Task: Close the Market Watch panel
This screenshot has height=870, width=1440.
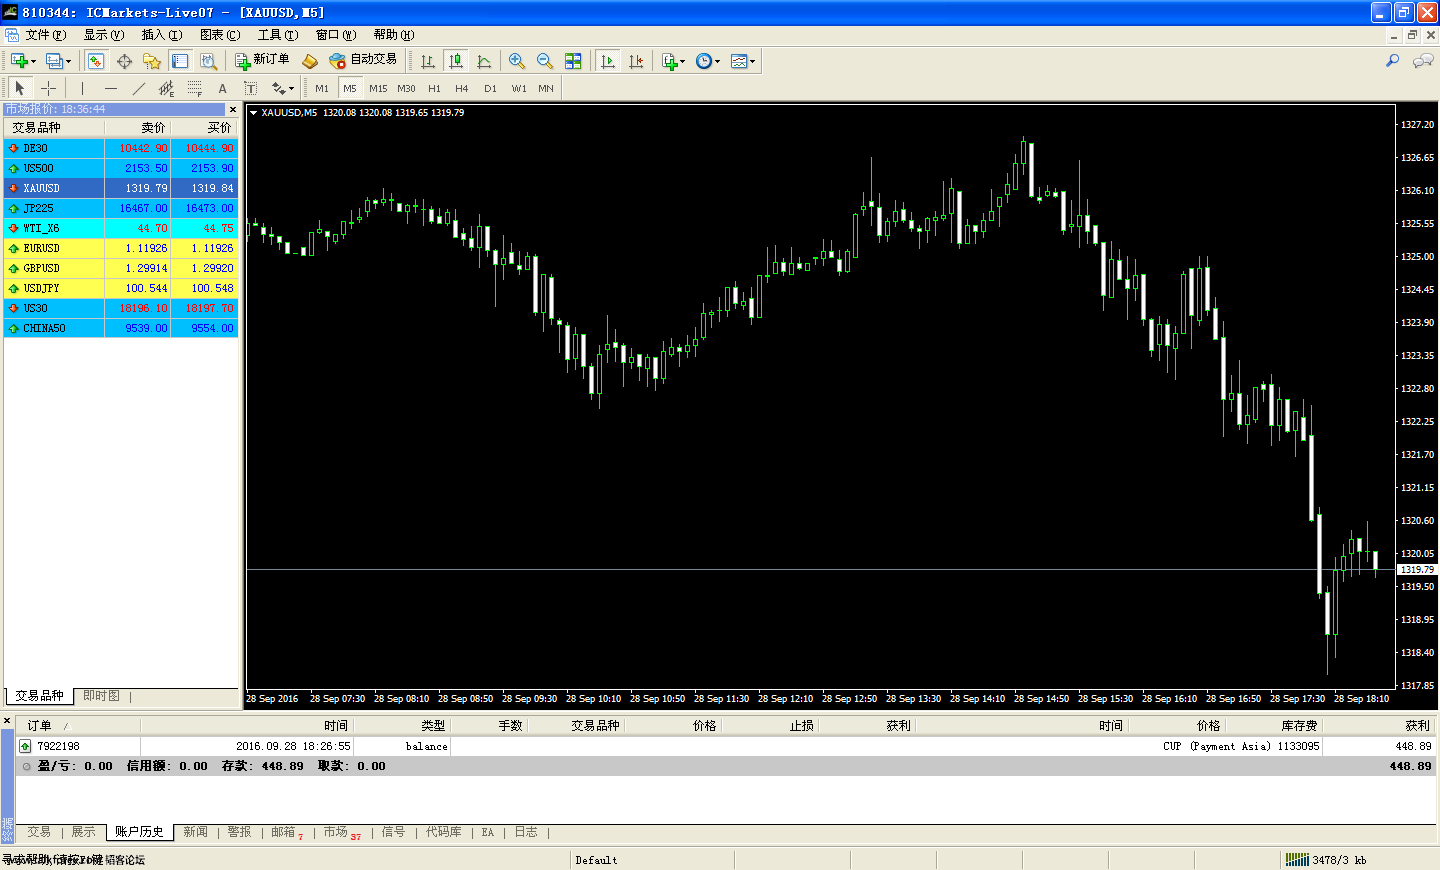Action: click(233, 109)
